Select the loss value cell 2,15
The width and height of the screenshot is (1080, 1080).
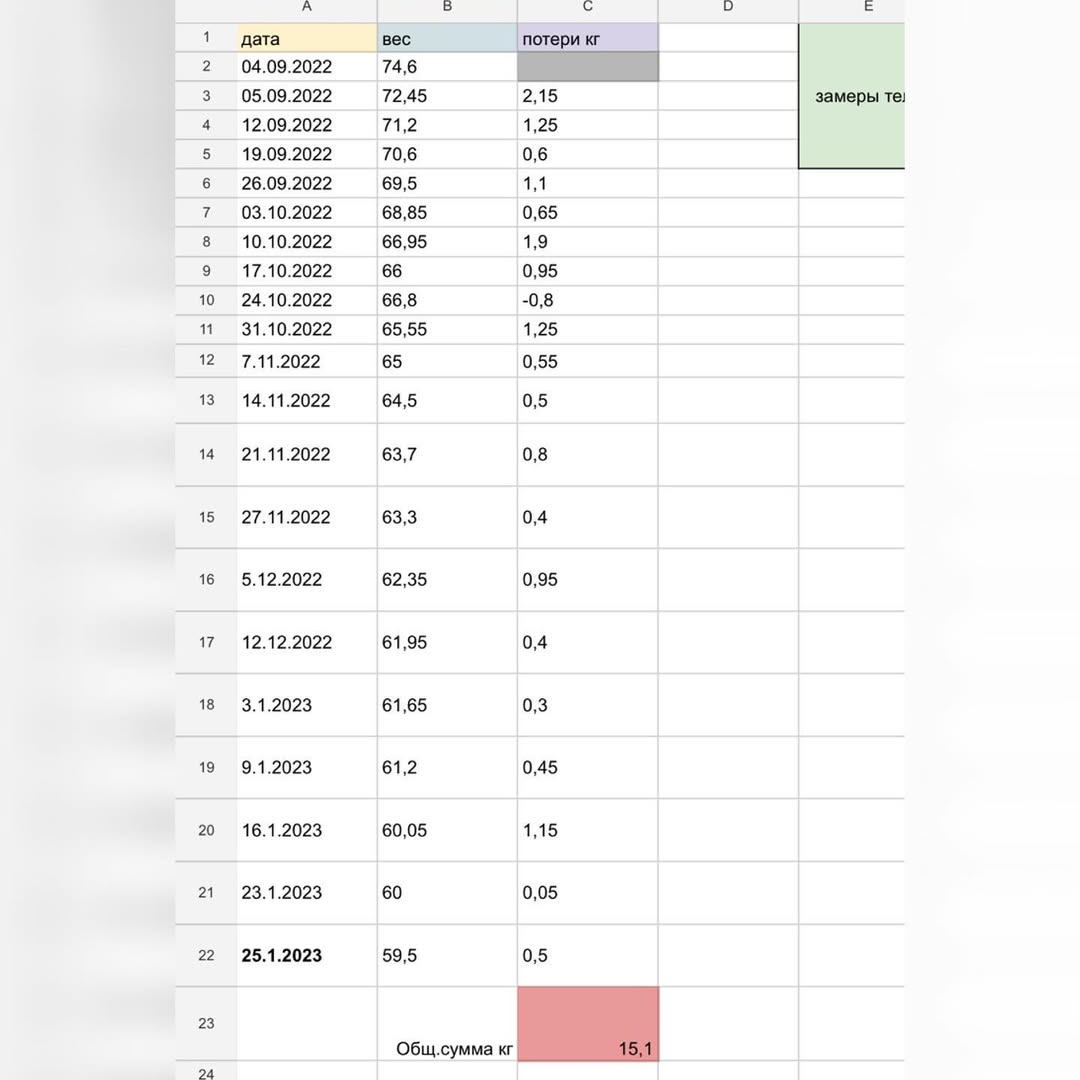(x=588, y=96)
